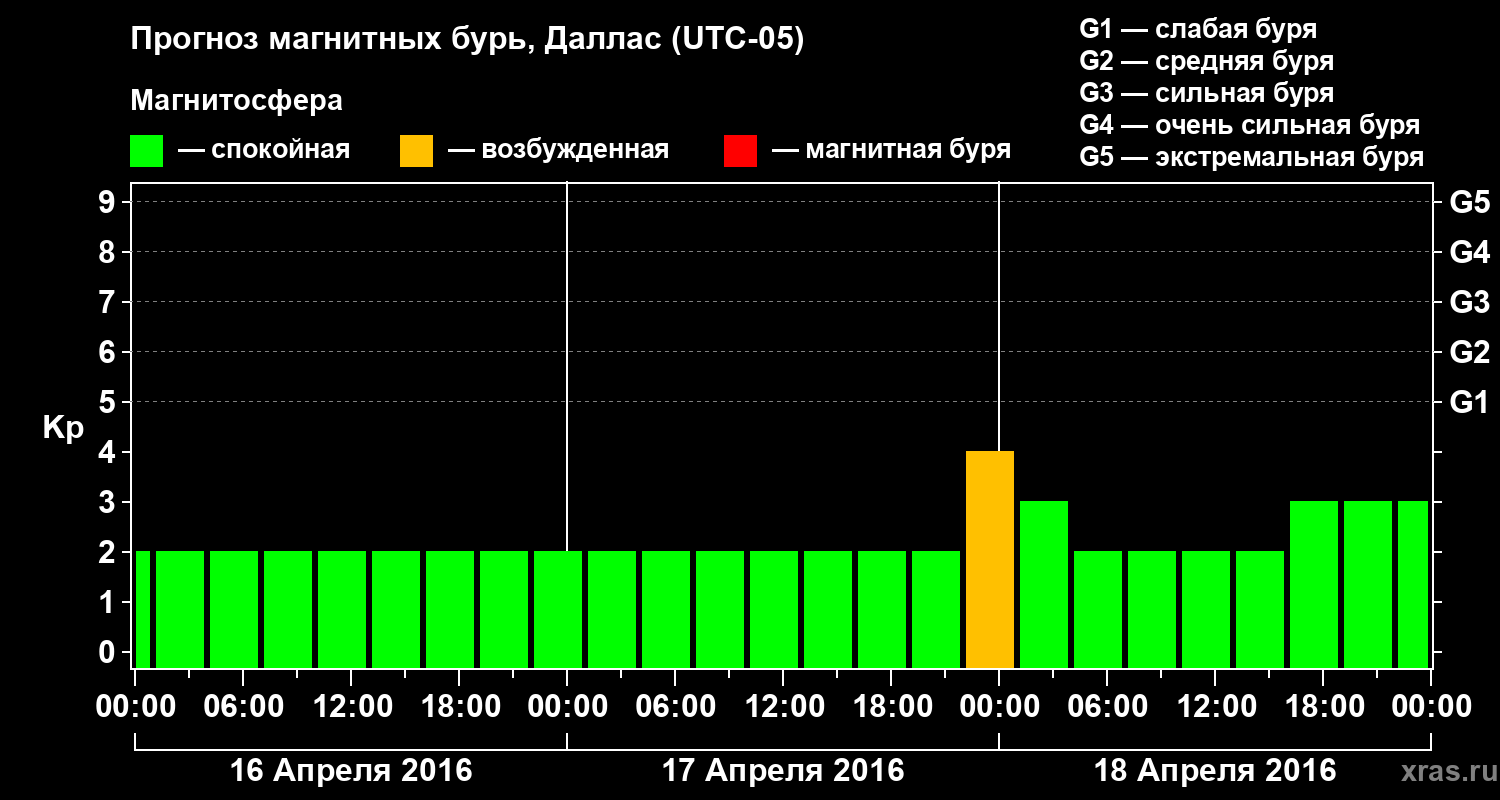This screenshot has width=1500, height=800.
Task: Click the green 'спокойная' legend swatch
Action: pyautogui.click(x=146, y=151)
